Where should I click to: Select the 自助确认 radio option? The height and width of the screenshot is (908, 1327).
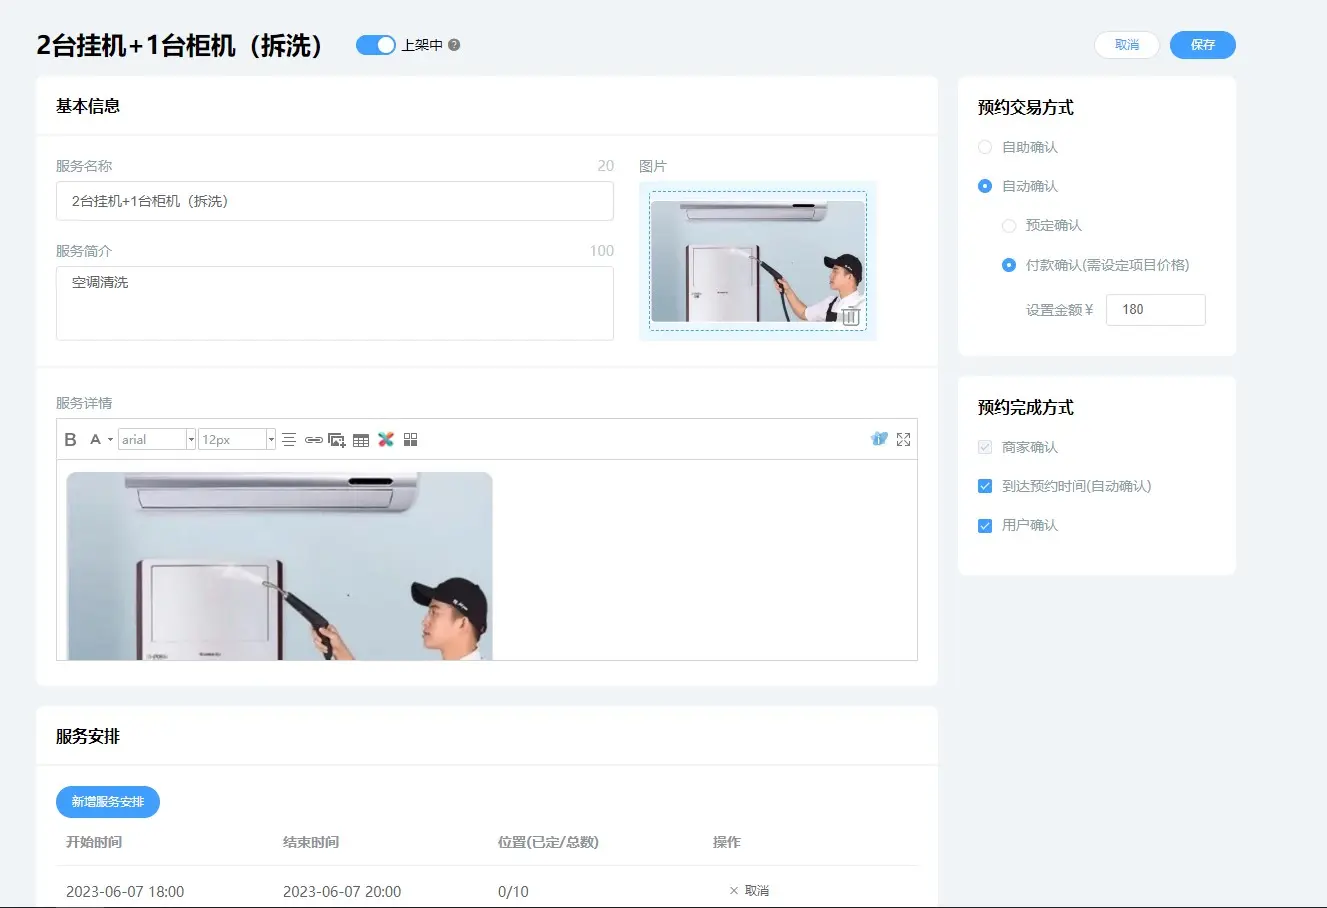[985, 147]
